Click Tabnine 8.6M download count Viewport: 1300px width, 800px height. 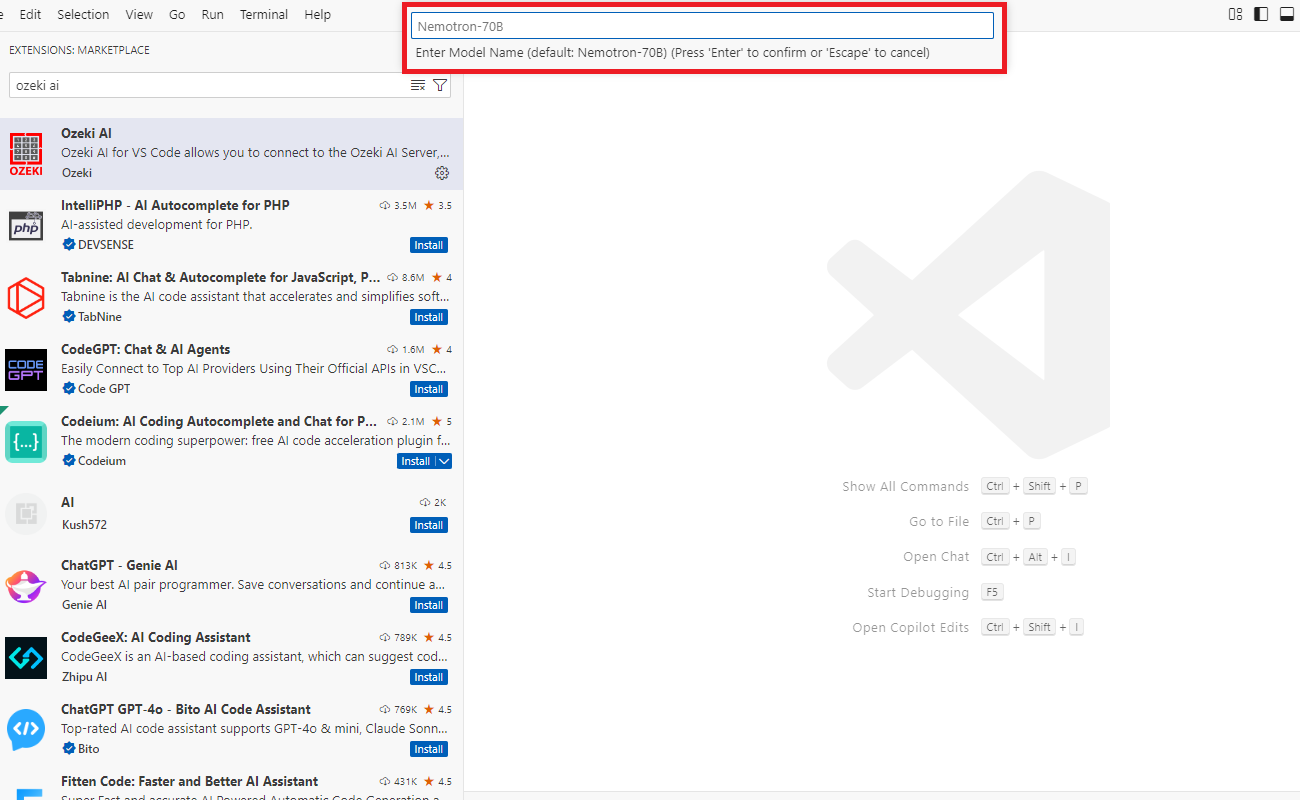point(406,277)
